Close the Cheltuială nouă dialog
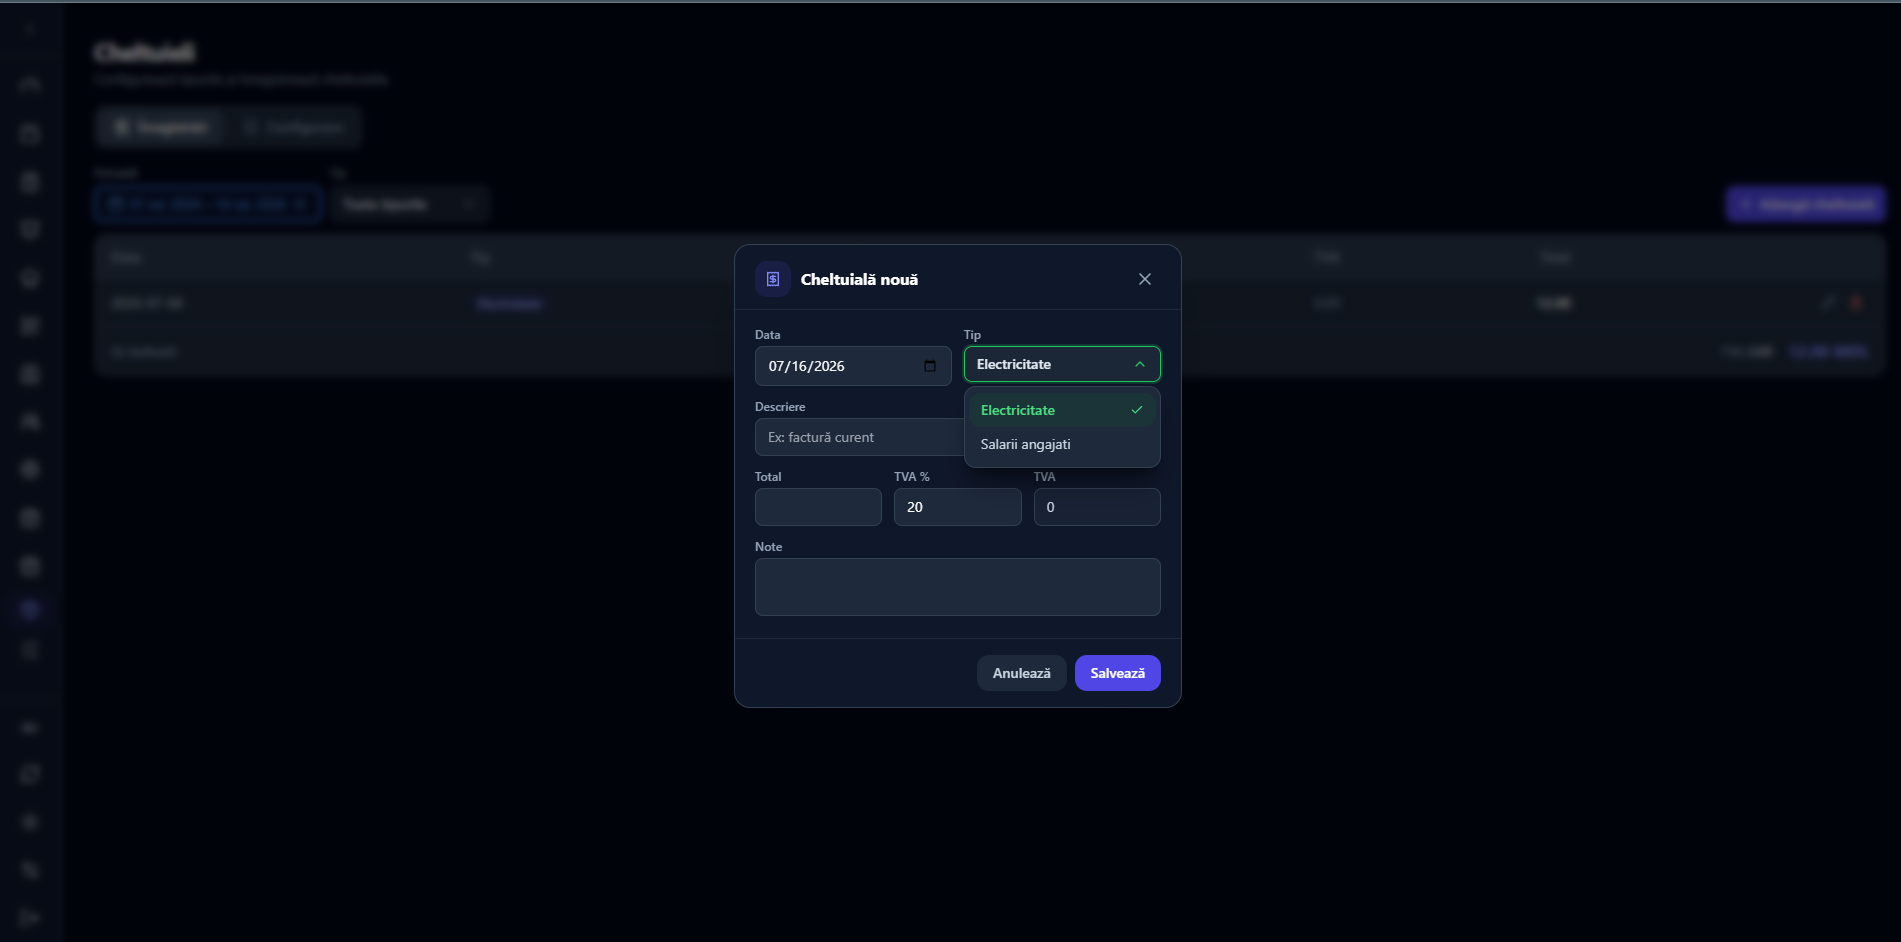 tap(1145, 279)
